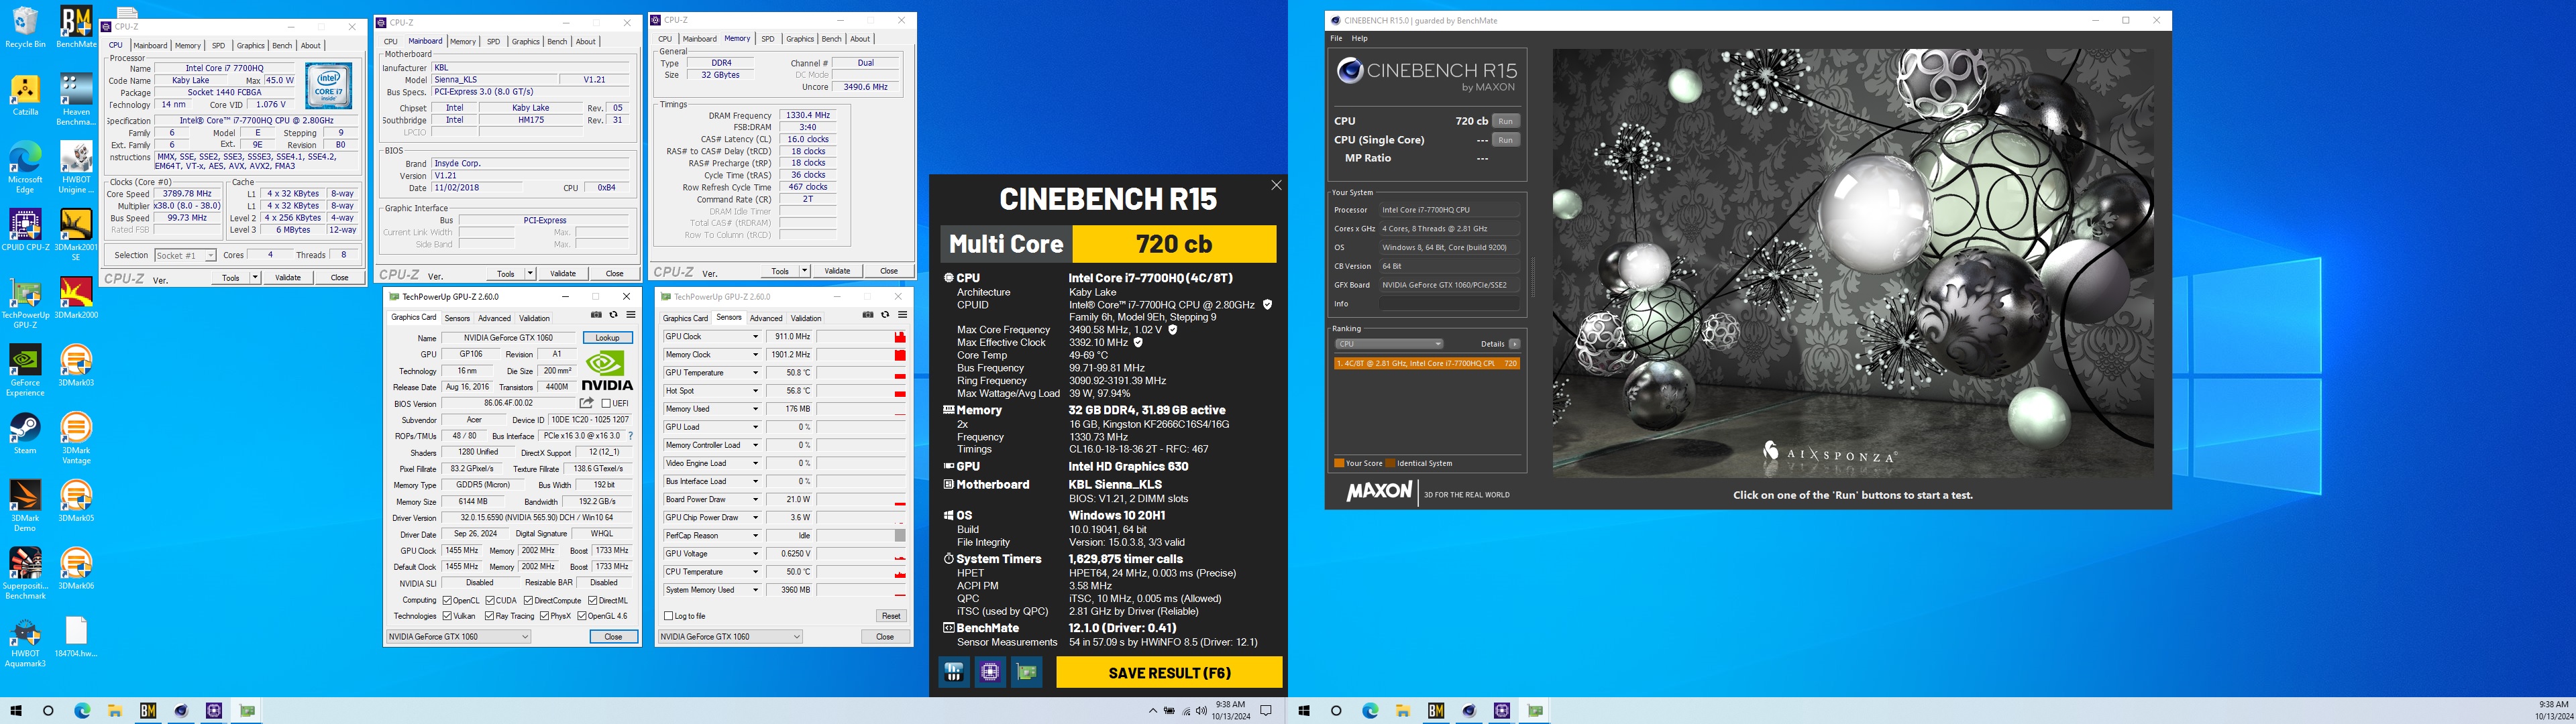The width and height of the screenshot is (2576, 724).
Task: Toggle Ray Tracing checkbox in GPU-Z
Action: point(489,616)
